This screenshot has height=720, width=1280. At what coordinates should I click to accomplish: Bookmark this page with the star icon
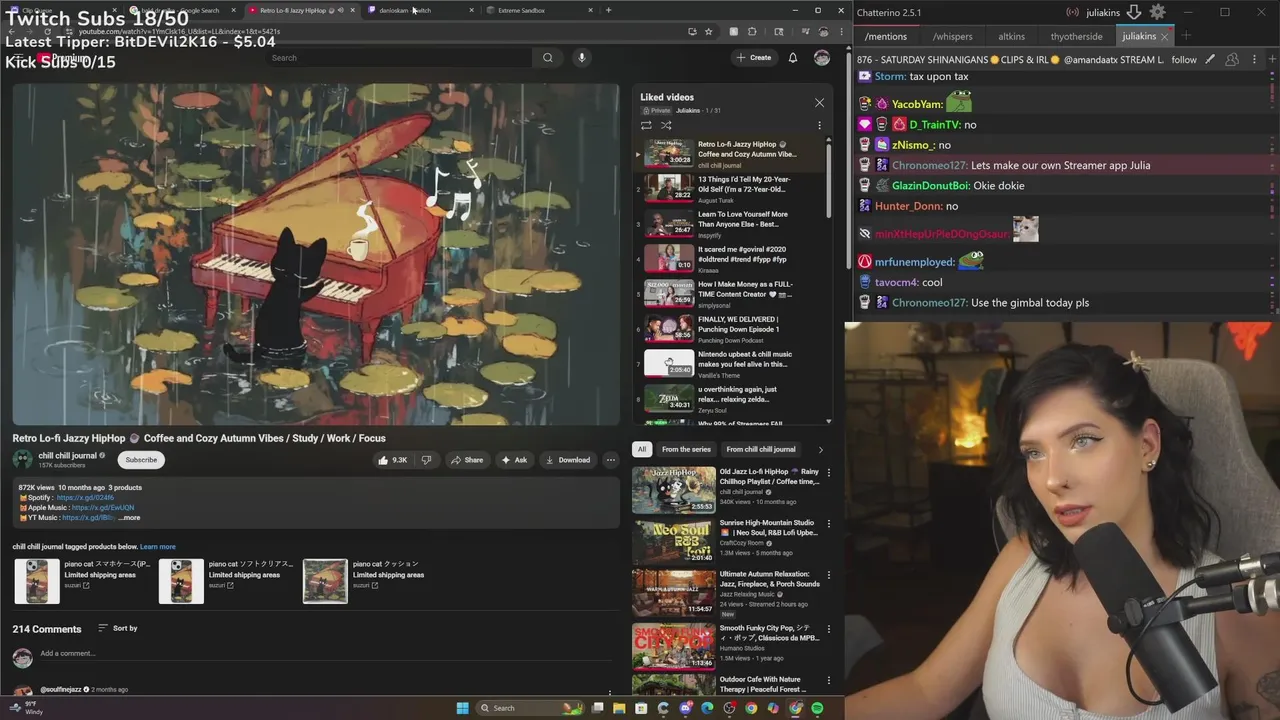pos(708,31)
